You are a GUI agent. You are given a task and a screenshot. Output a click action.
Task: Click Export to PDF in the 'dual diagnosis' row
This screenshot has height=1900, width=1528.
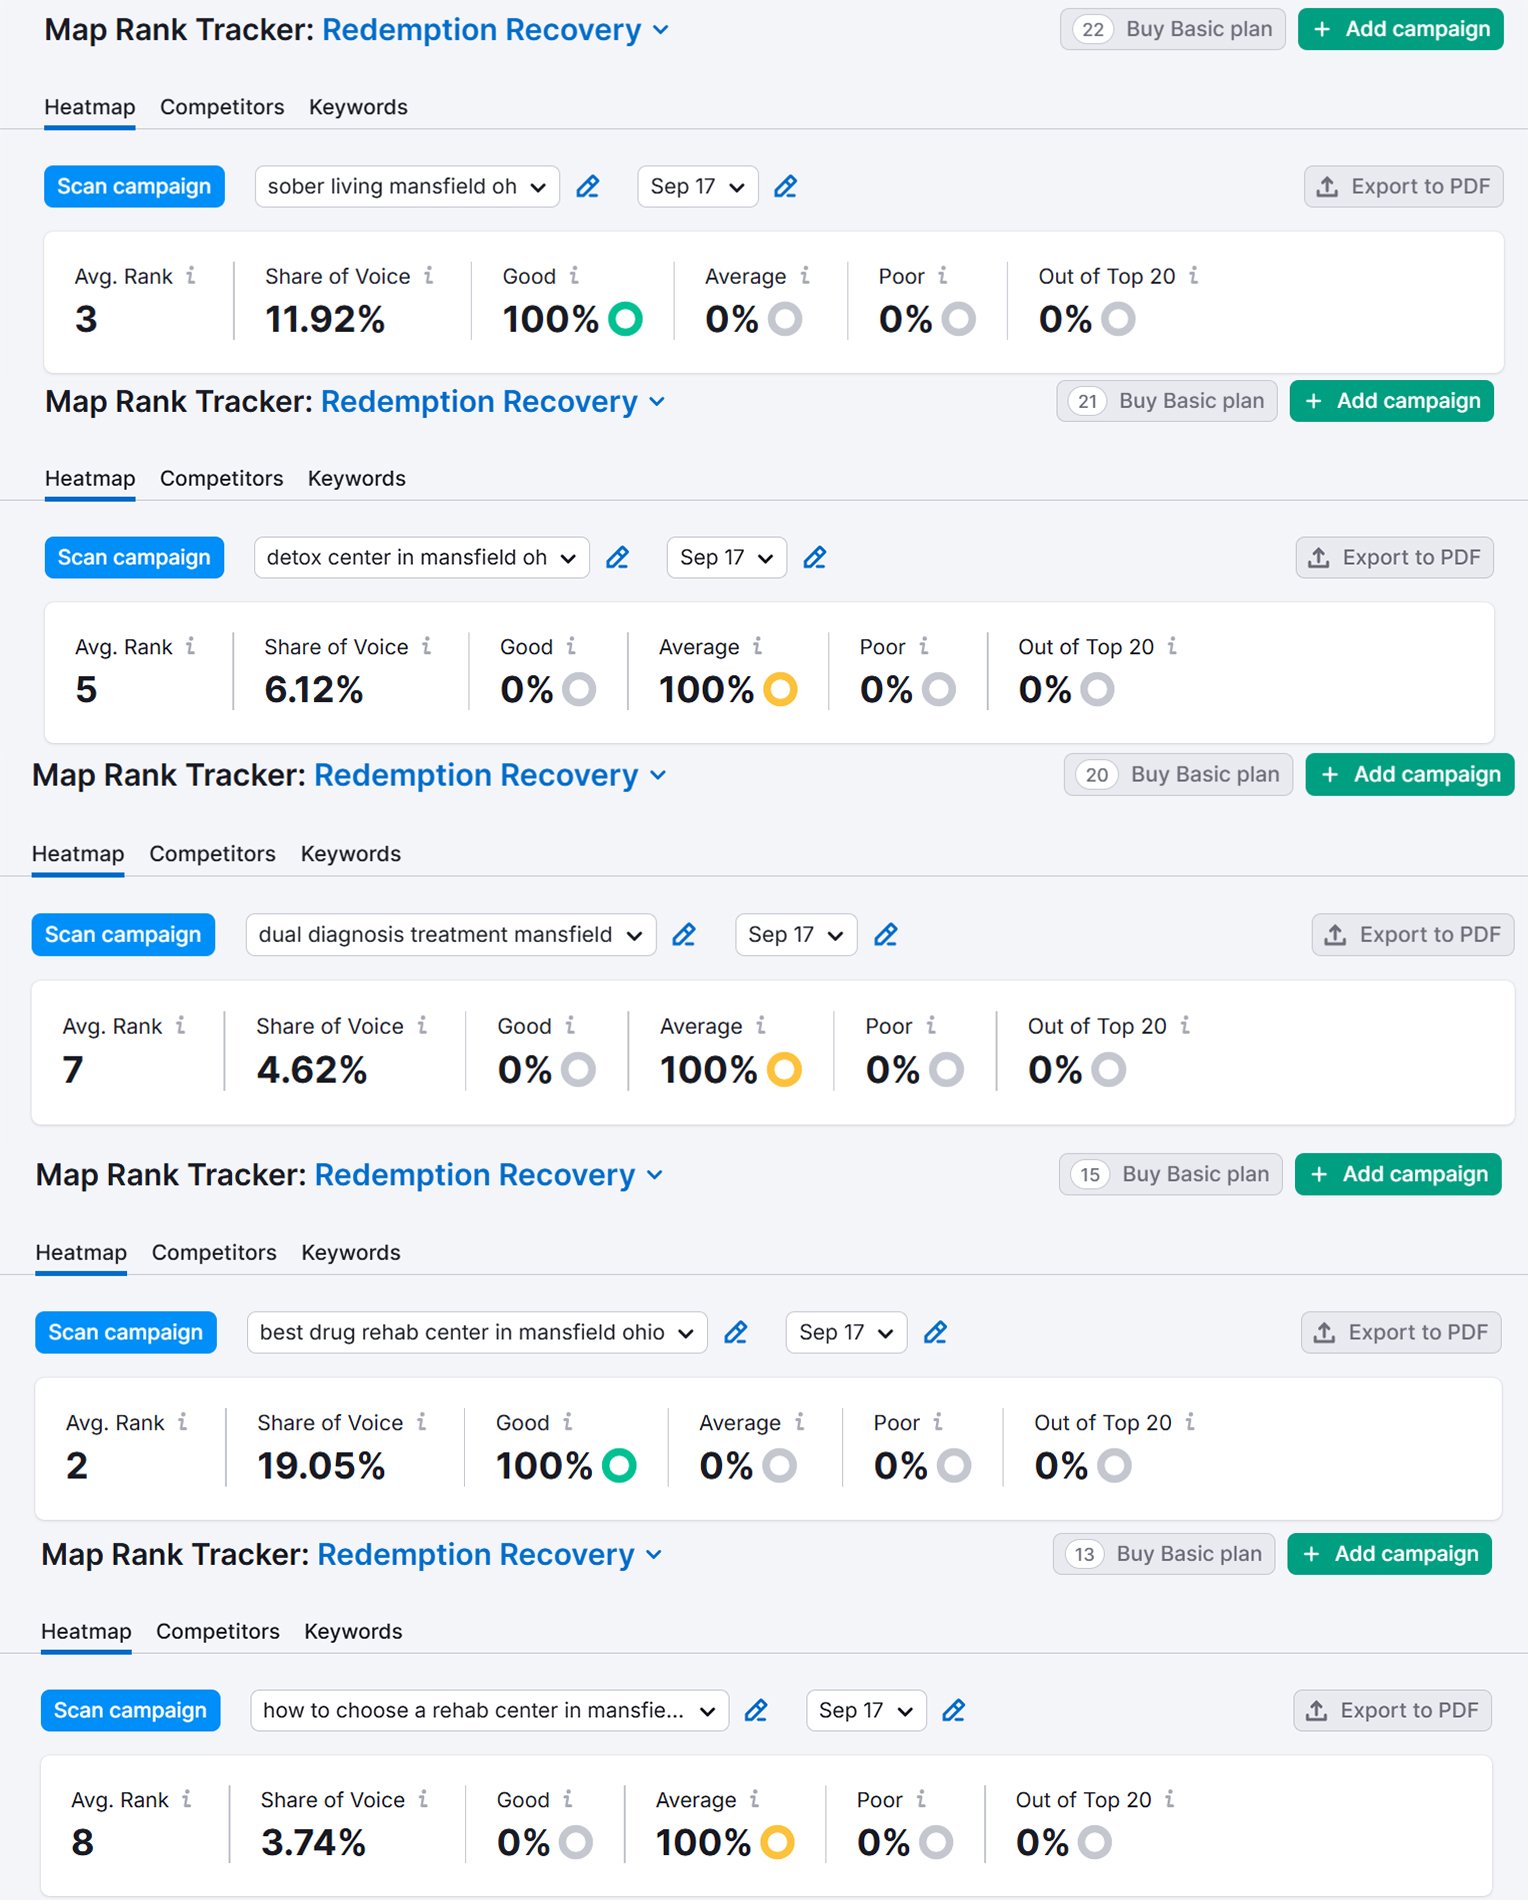(x=1413, y=935)
